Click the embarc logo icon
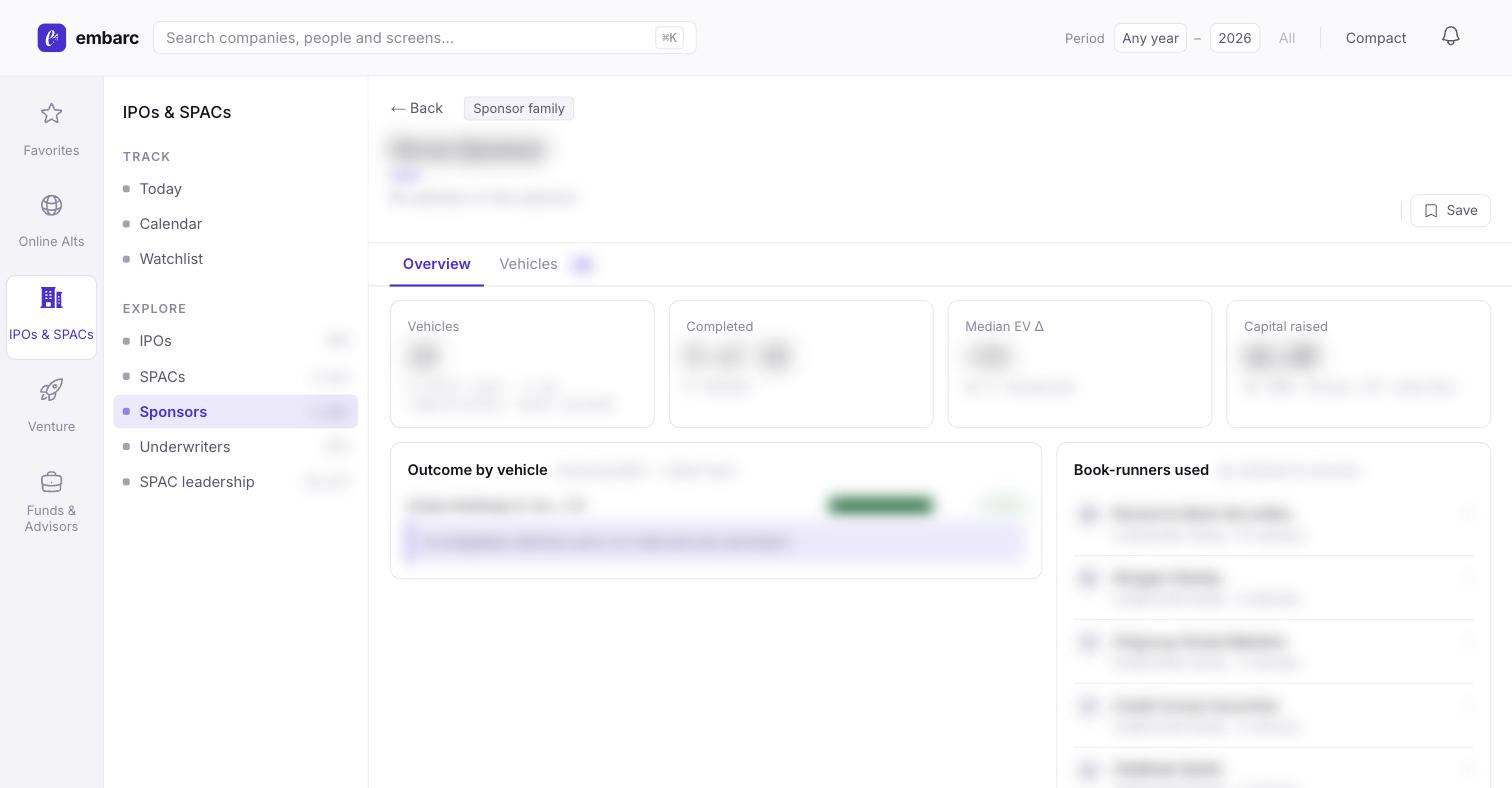 tap(52, 38)
